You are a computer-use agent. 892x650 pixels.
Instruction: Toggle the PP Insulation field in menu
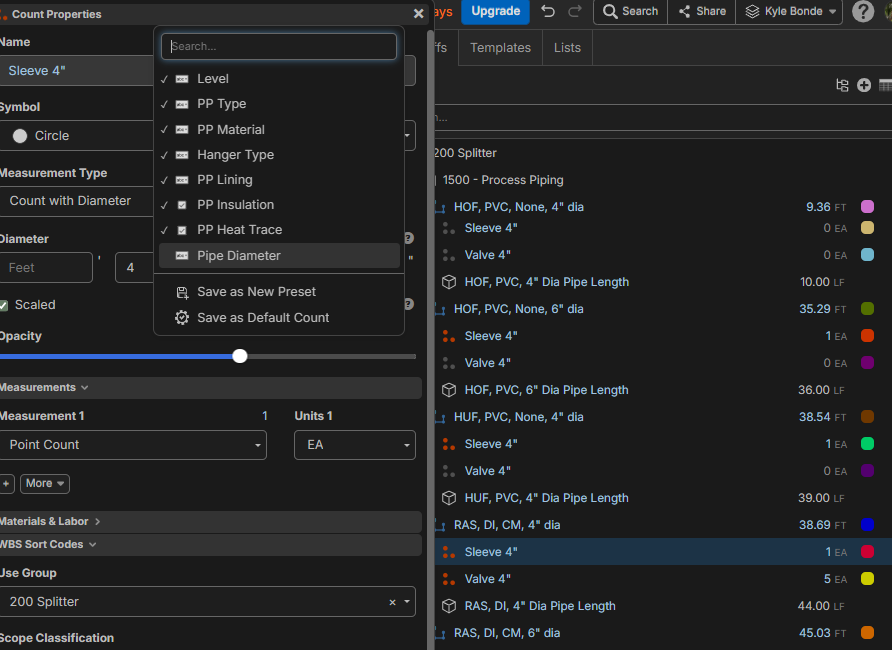235,205
